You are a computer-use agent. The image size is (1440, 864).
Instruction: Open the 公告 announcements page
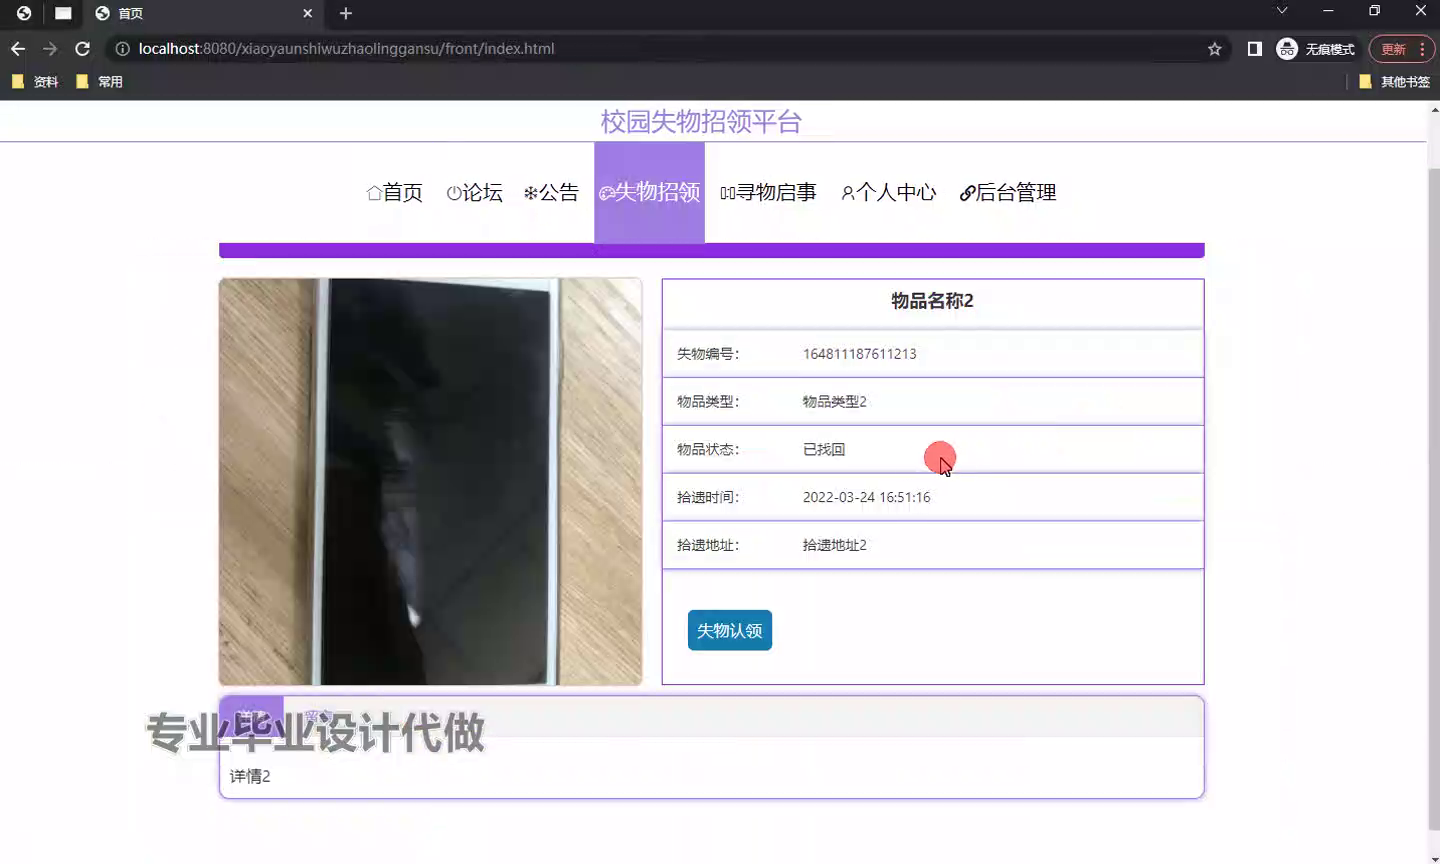(551, 192)
